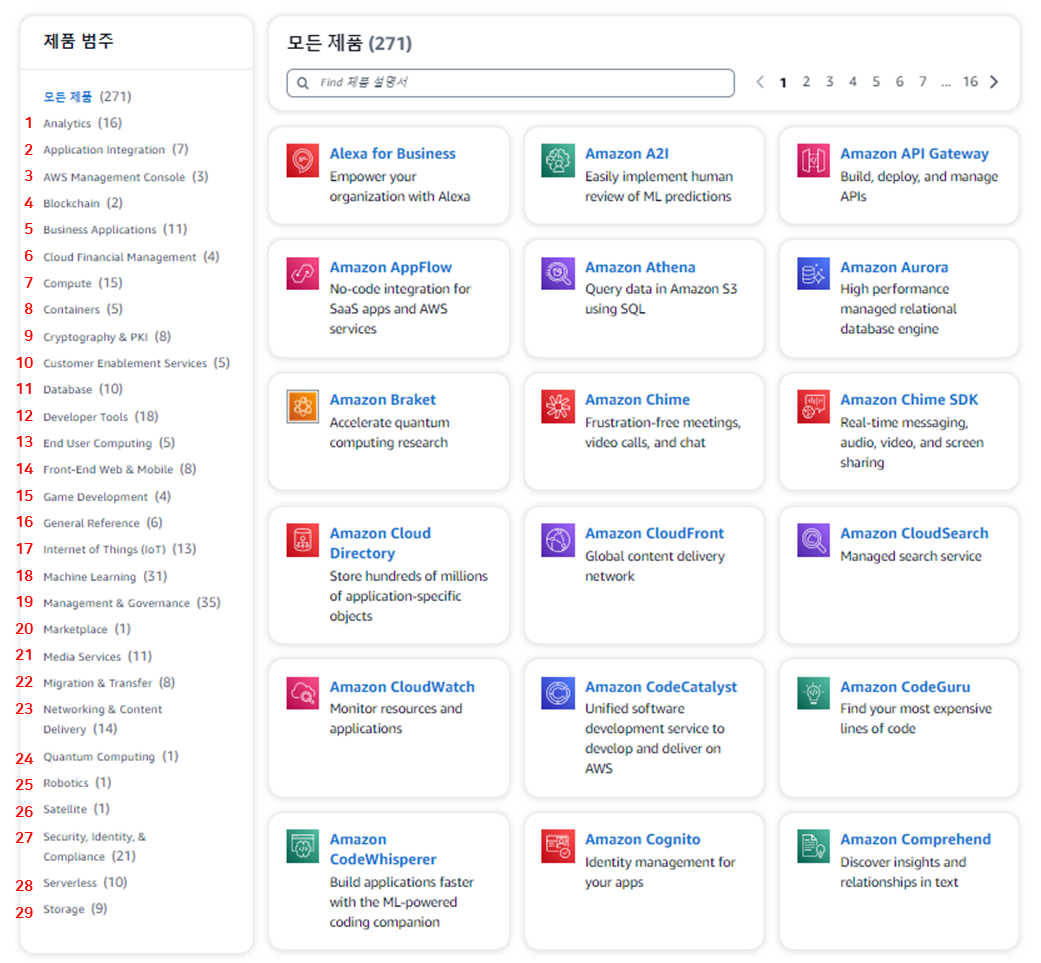Click the Amazon Comprehend icon
The image size is (1041, 963).
813,846
